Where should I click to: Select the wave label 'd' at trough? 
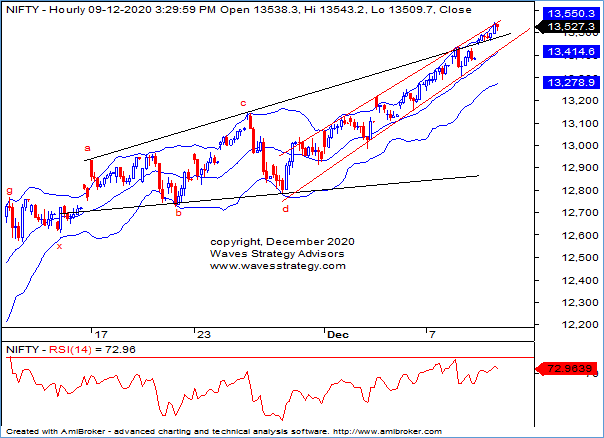point(285,208)
